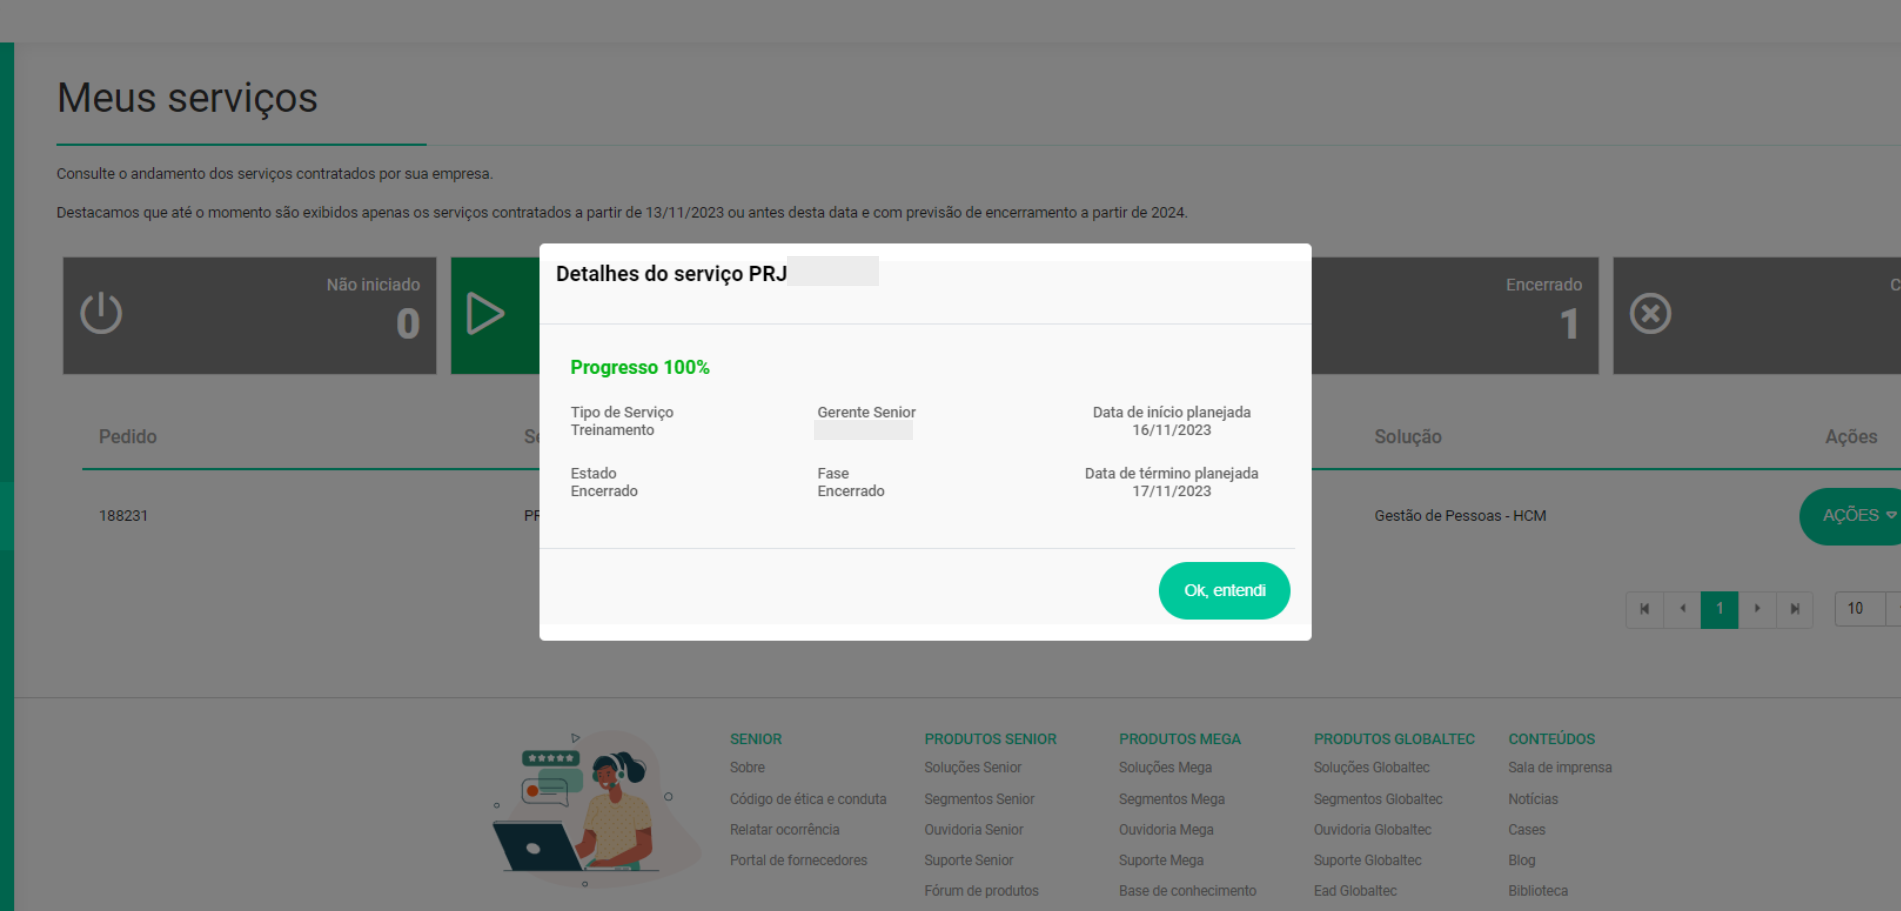Open Soluções Mega link
1901x911 pixels.
click(1165, 768)
